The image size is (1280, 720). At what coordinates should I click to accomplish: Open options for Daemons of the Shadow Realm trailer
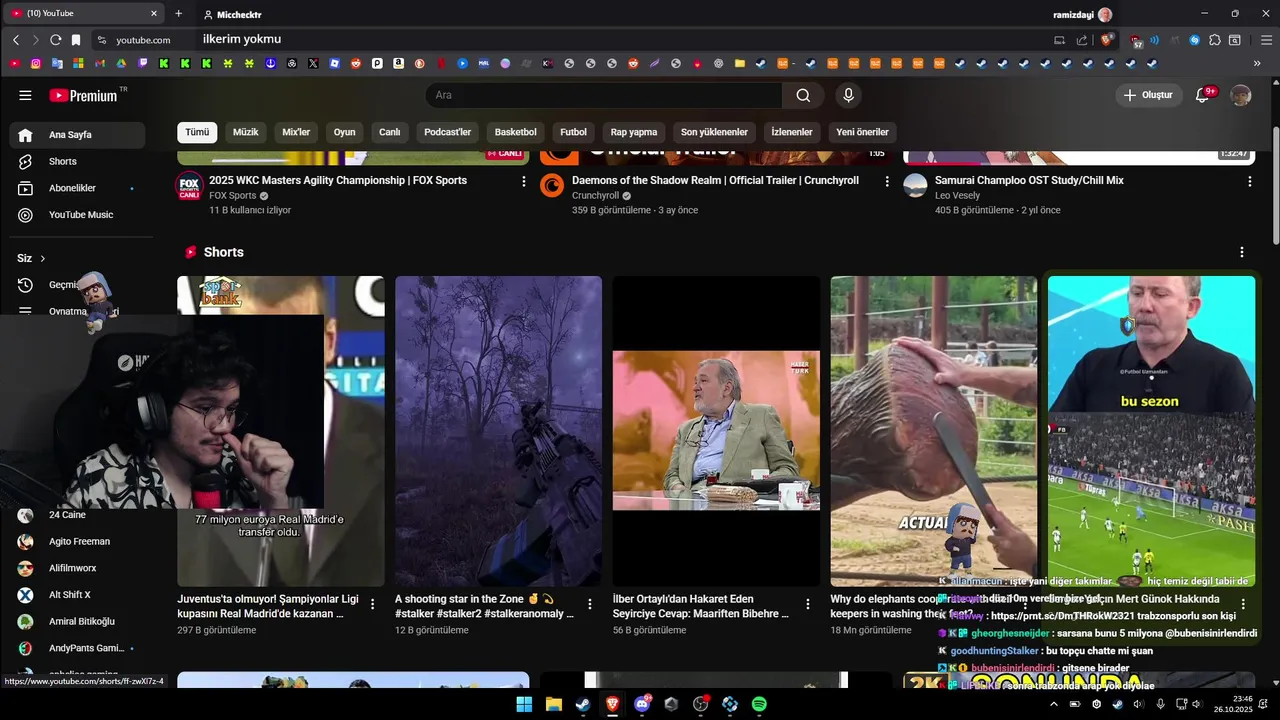click(x=887, y=181)
